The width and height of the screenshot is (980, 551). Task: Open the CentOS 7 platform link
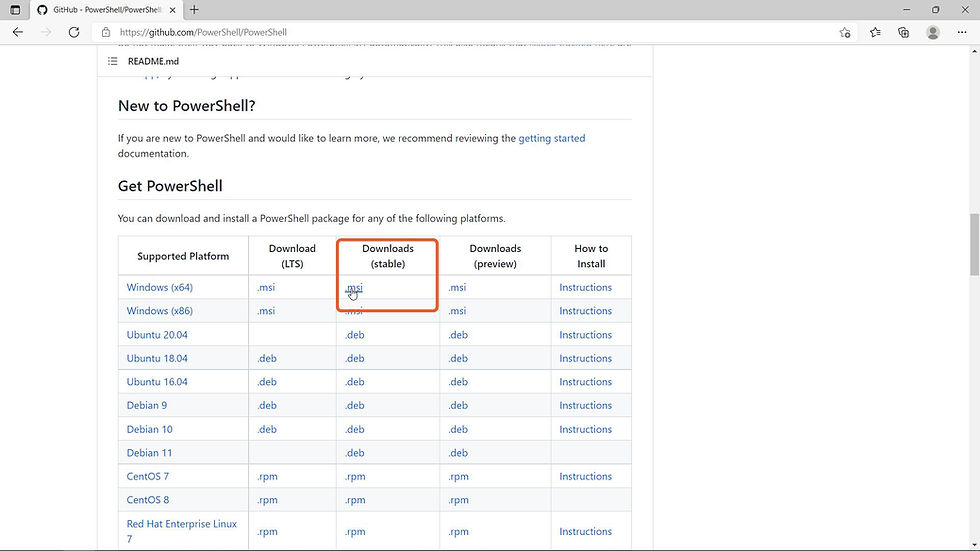pyautogui.click(x=148, y=476)
